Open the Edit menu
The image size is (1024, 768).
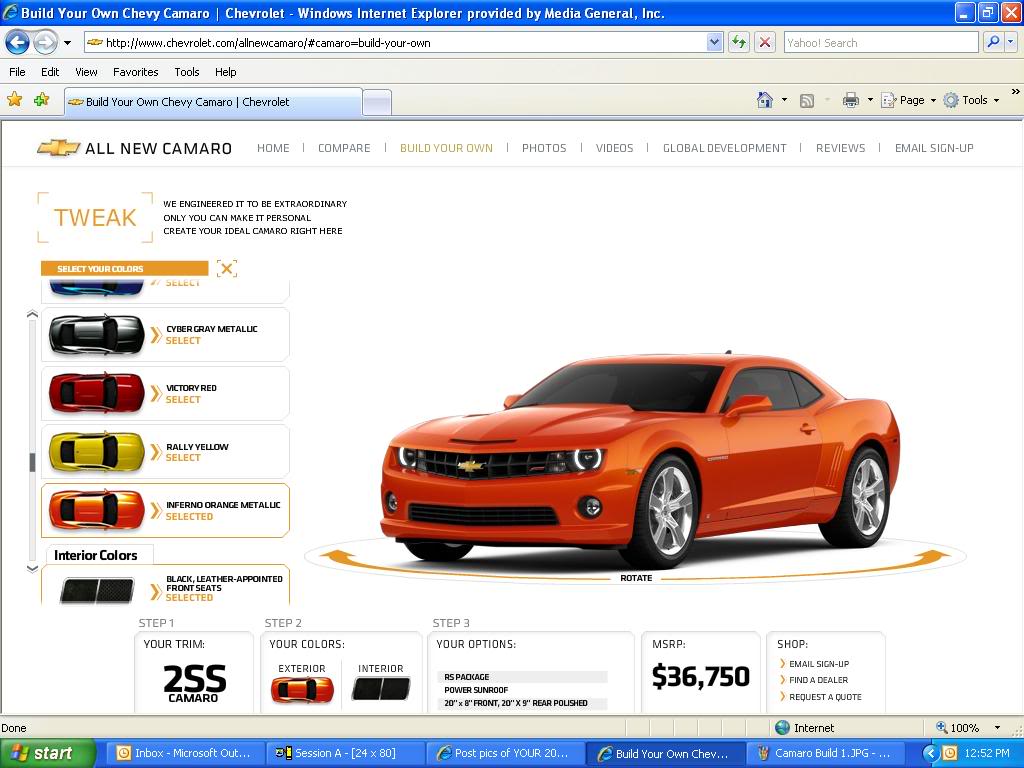tap(50, 72)
